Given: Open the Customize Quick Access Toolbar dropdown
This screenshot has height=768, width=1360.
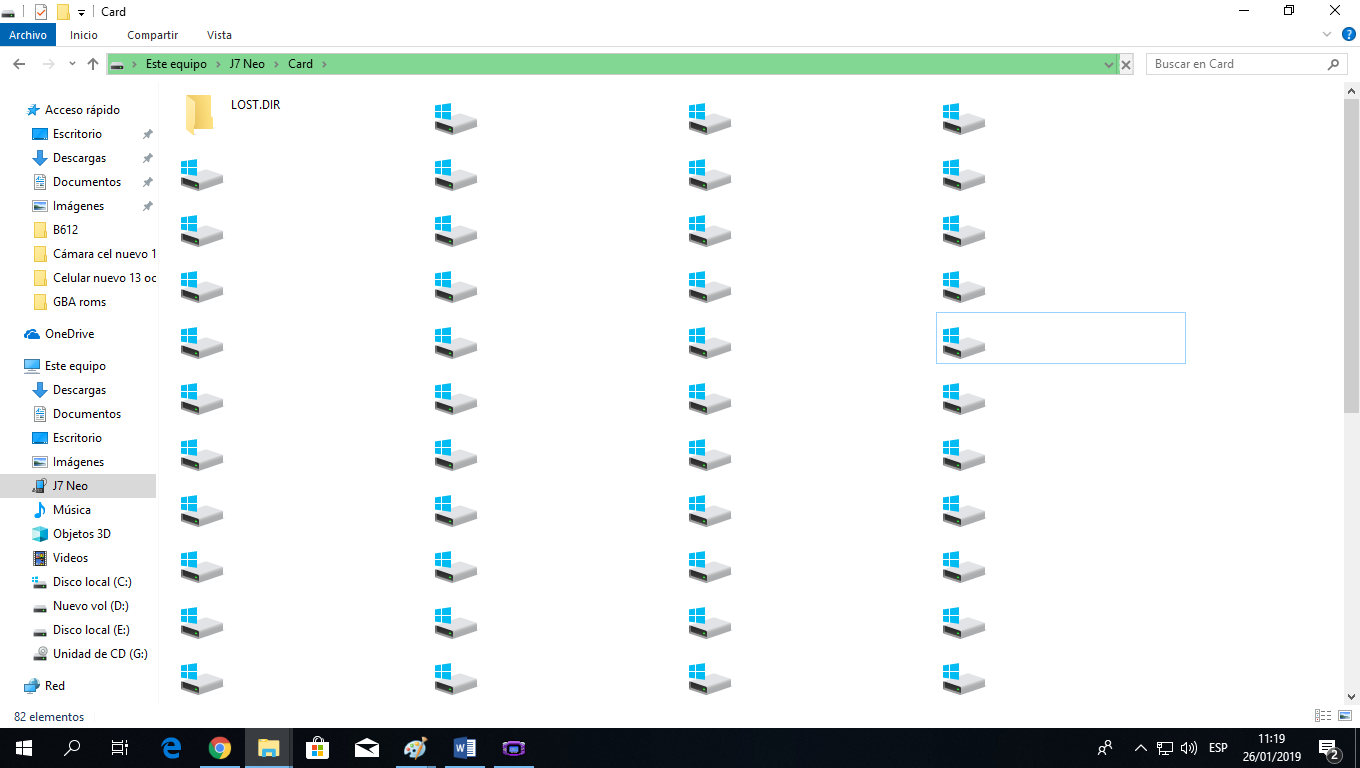Looking at the screenshot, I should coord(81,13).
